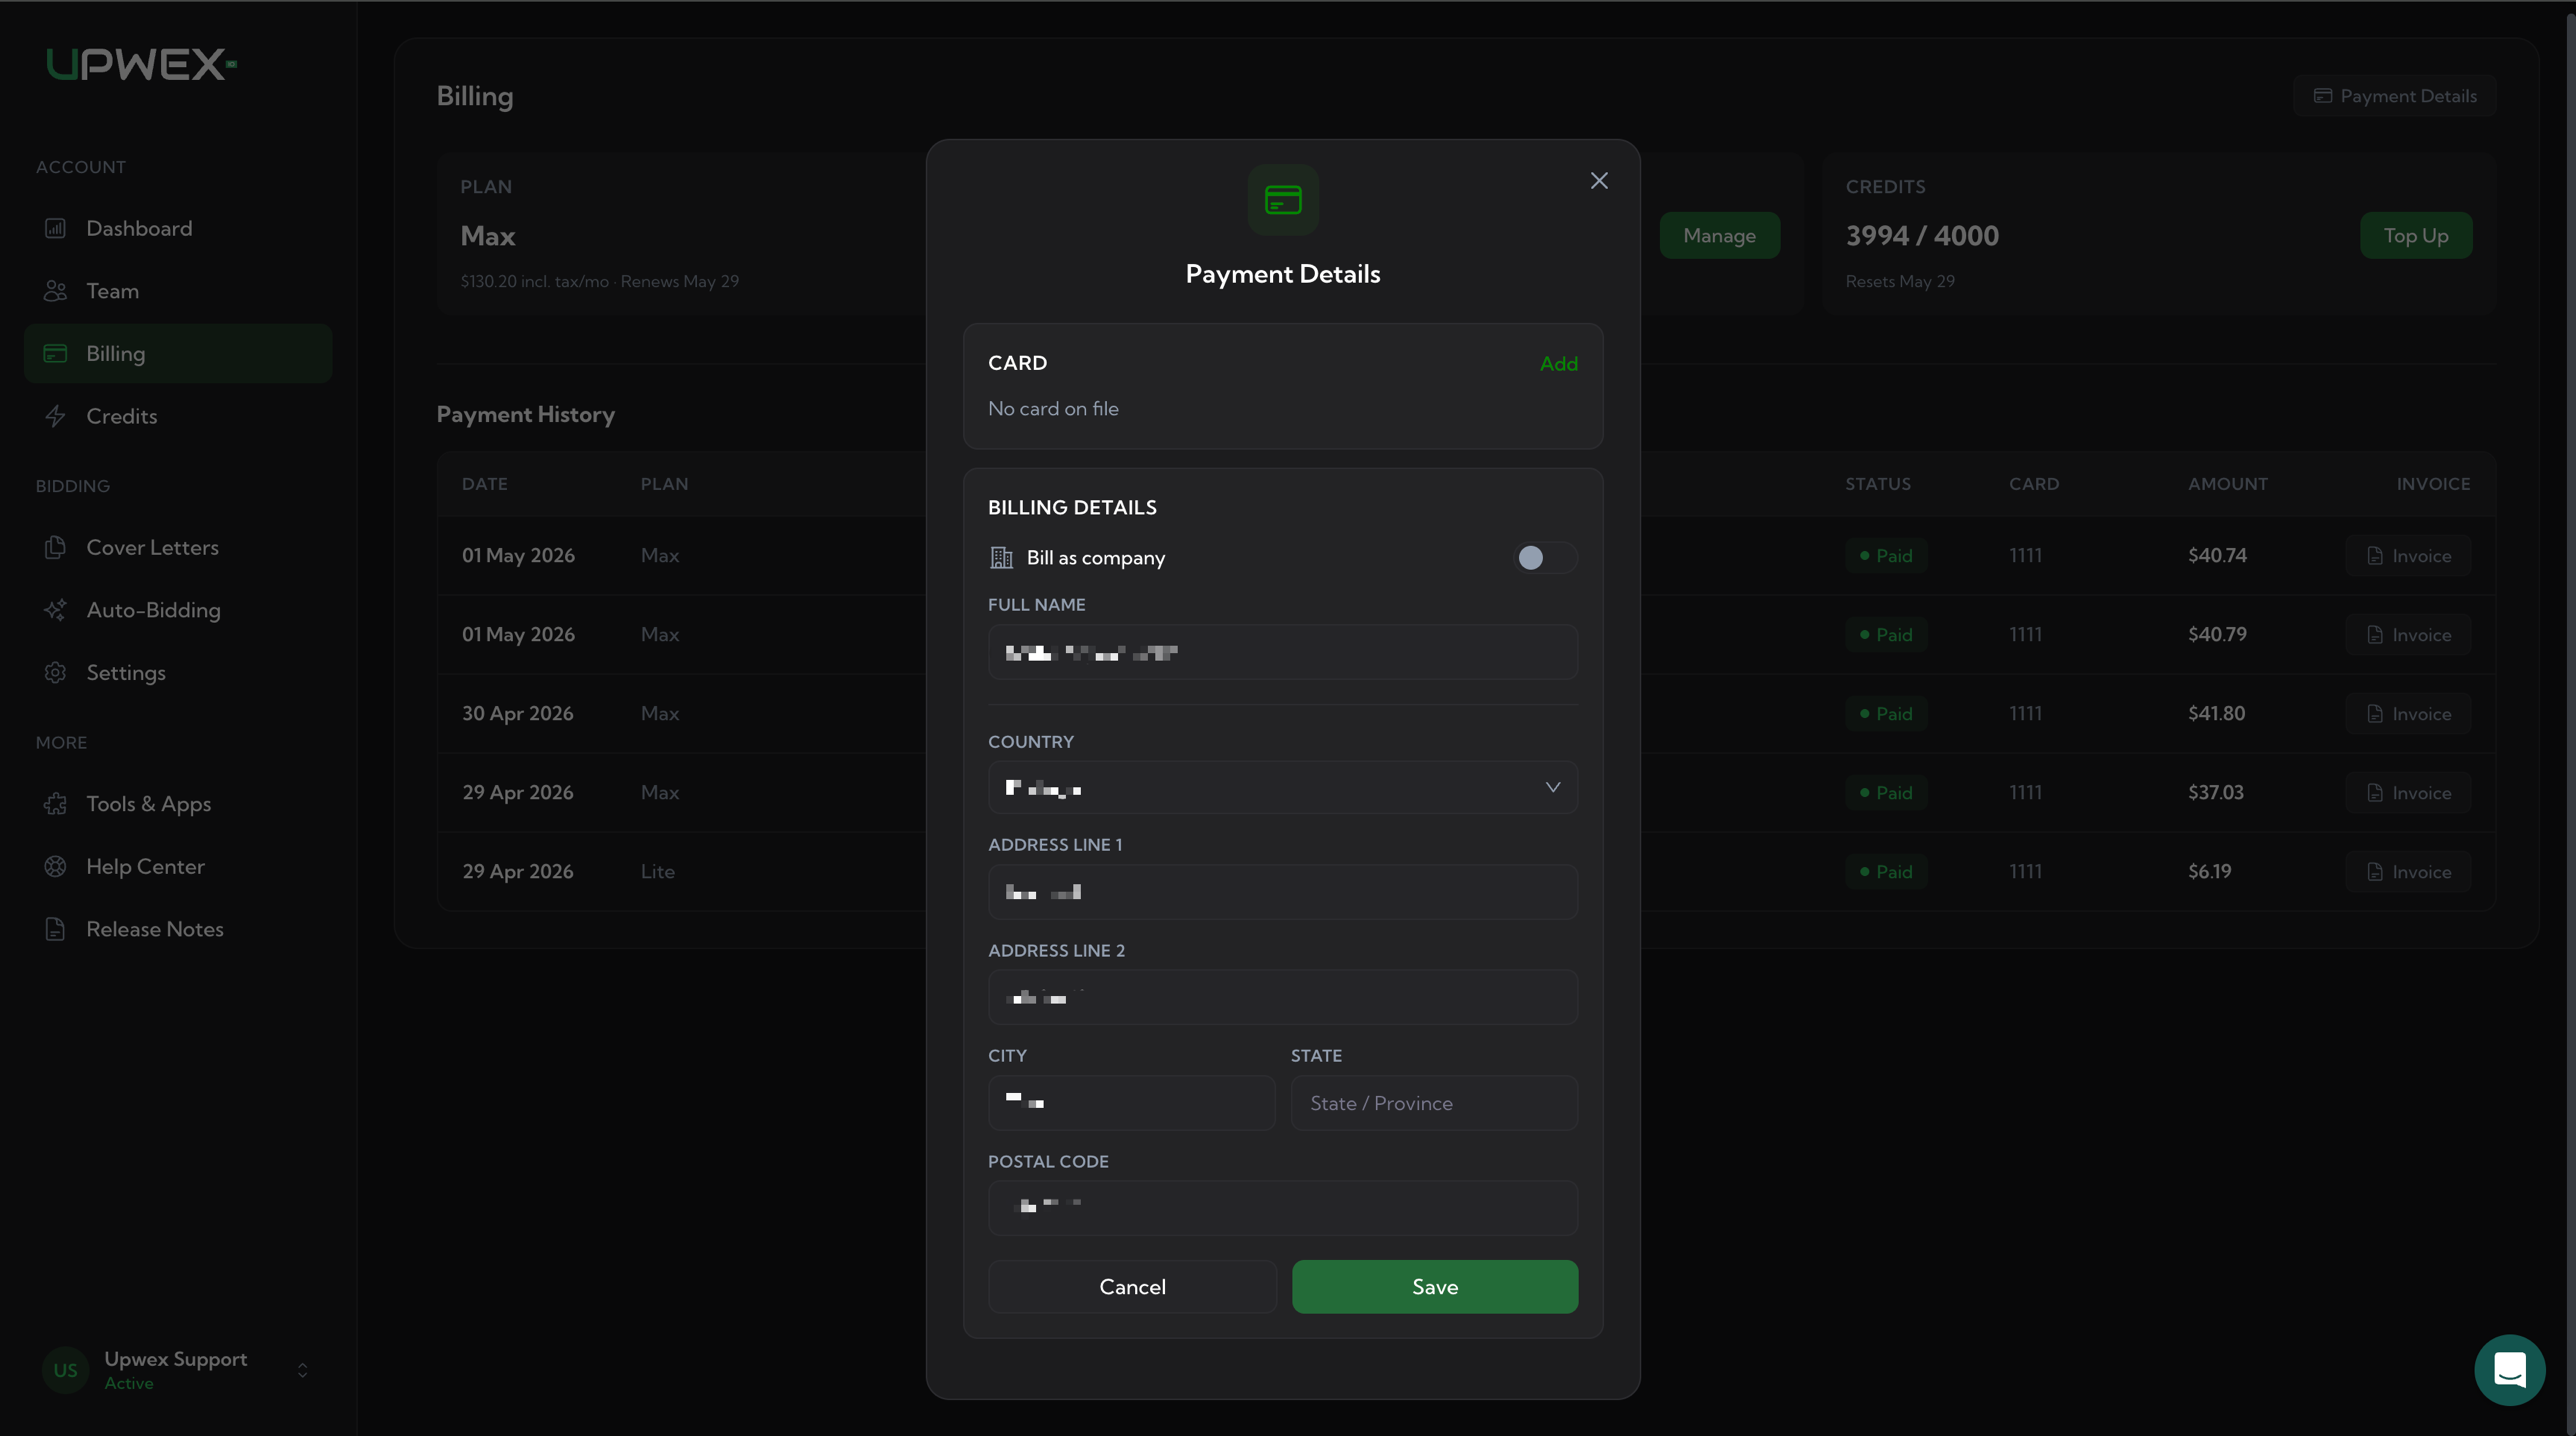This screenshot has width=2576, height=1436.
Task: Click the Settings gear icon
Action: [x=55, y=672]
